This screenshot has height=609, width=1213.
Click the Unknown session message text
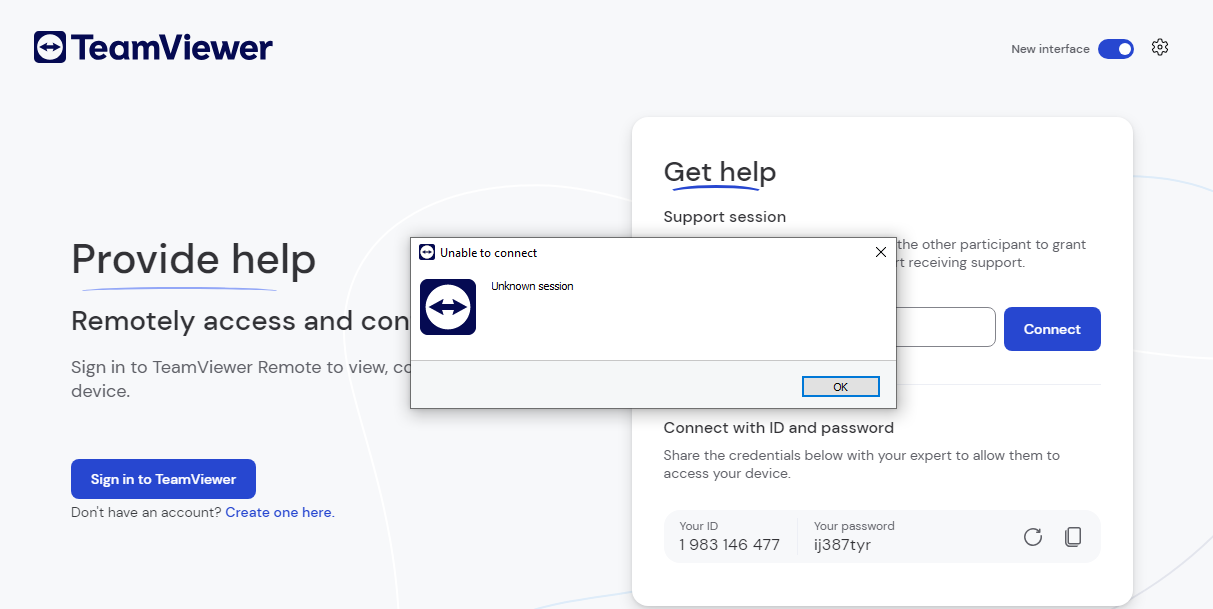(x=532, y=286)
